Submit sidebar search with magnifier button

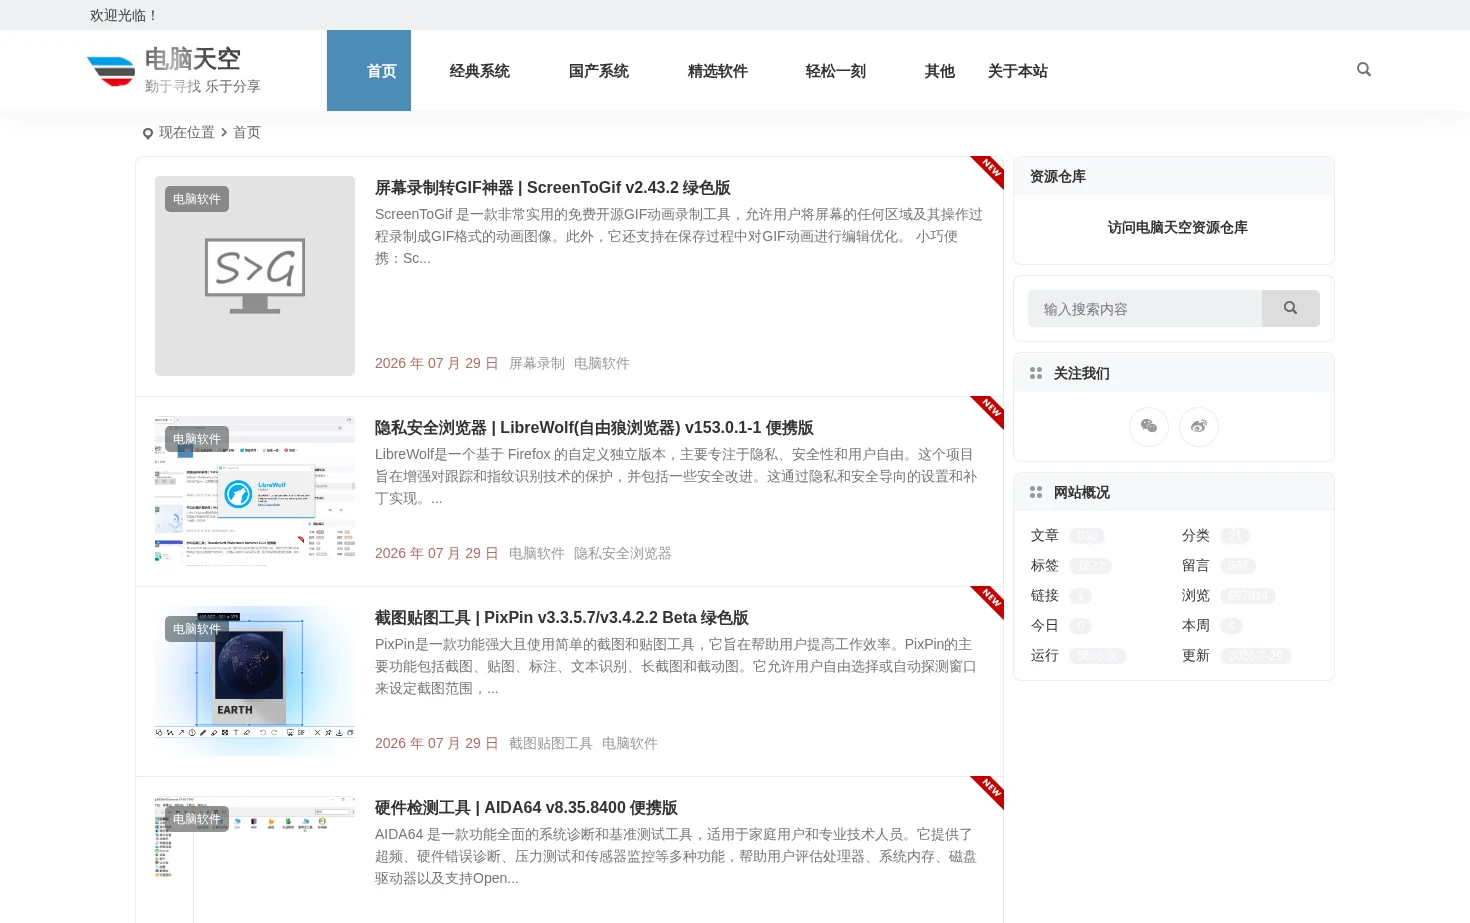coord(1291,309)
